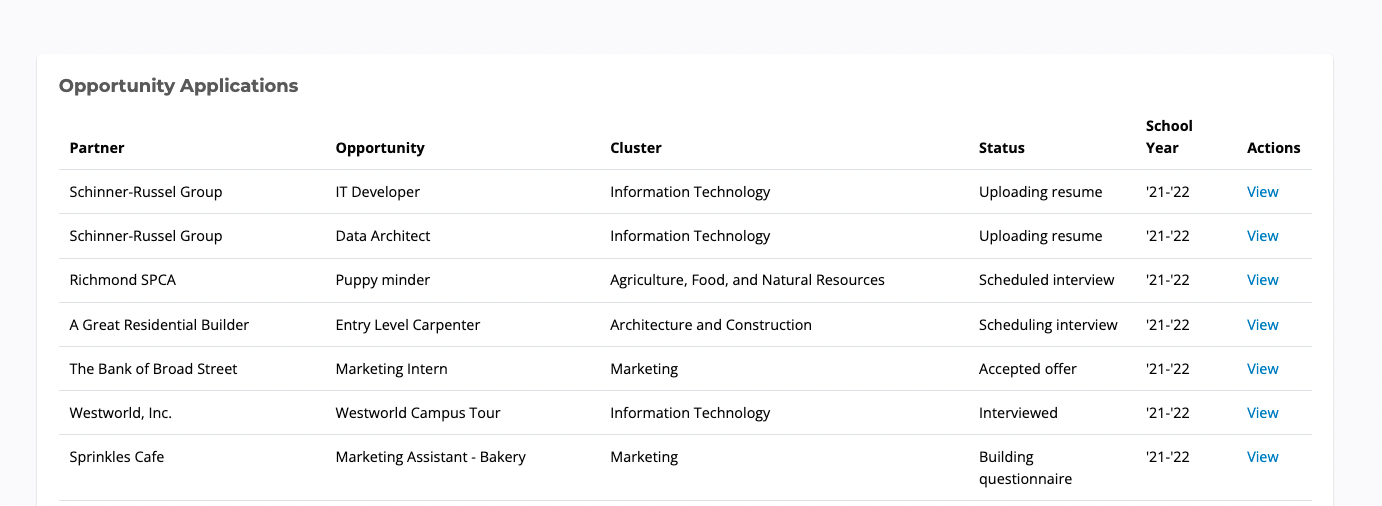
Task: Select the A Great Residential Builder cell
Action: tap(159, 325)
